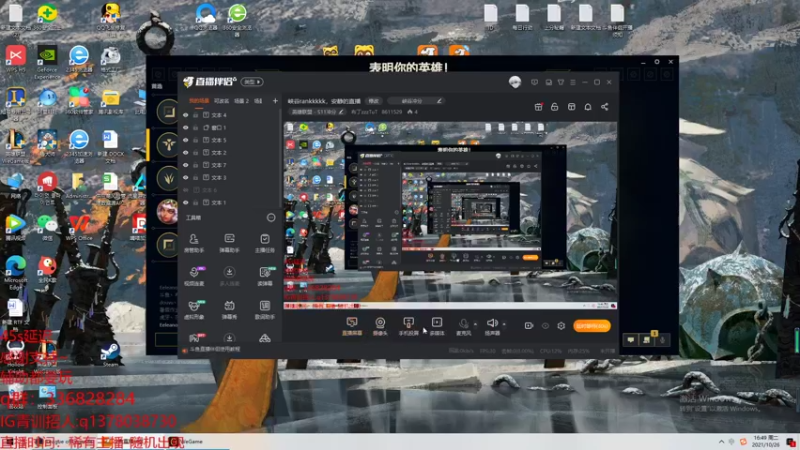Screen dimensions: 800x450
Task: Add a 摄像头 camera source
Action: [380, 326]
